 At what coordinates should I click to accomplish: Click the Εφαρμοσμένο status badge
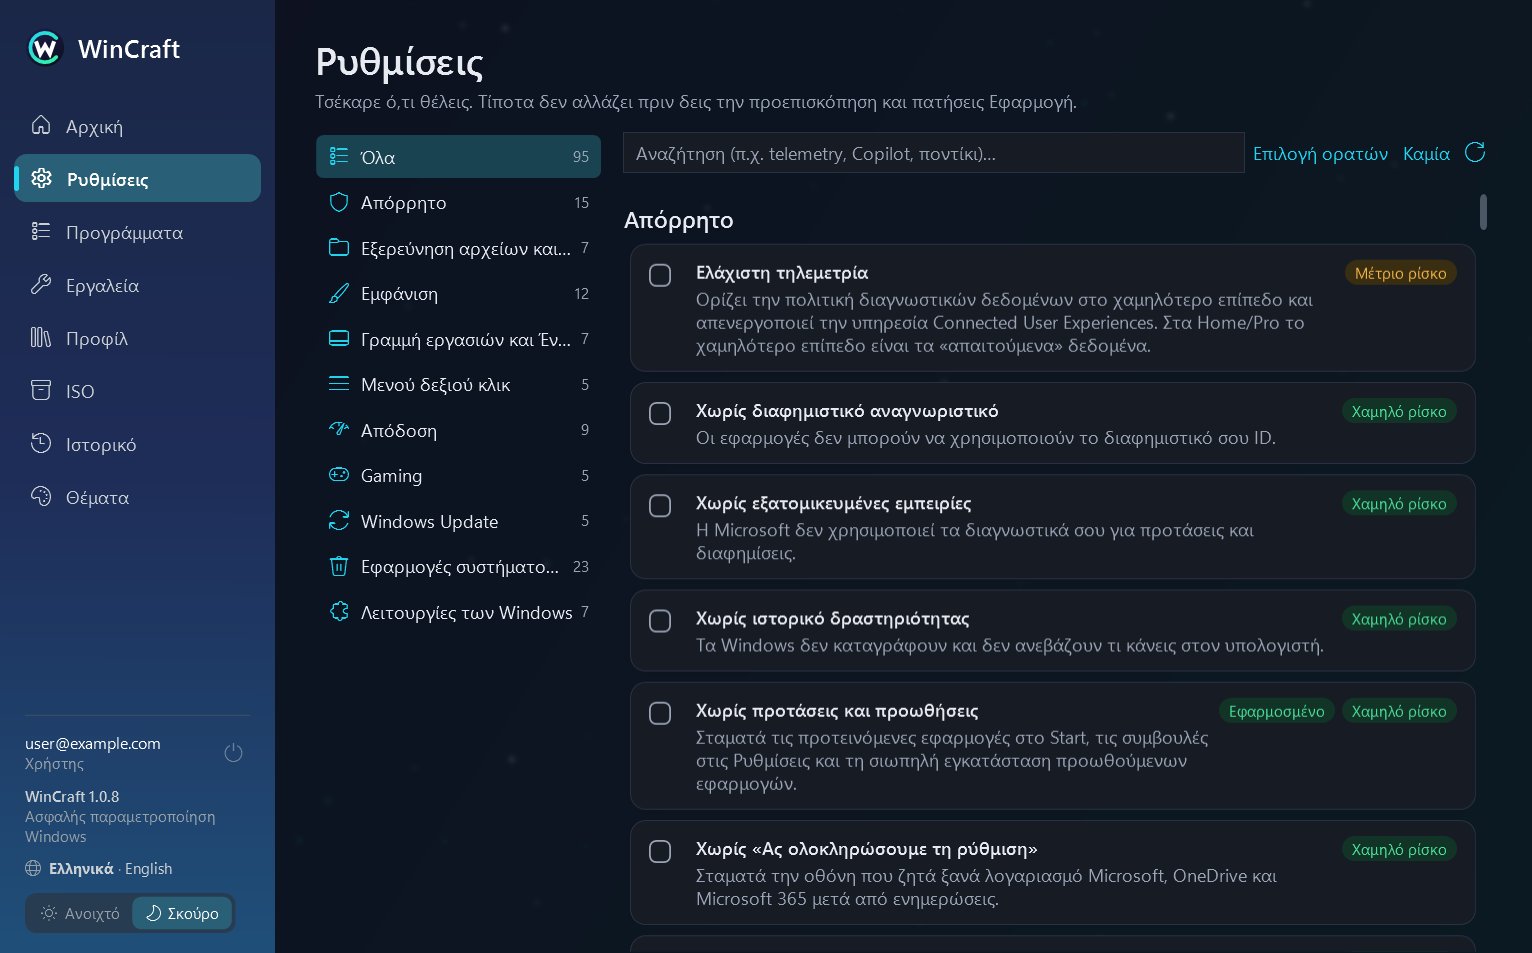click(x=1276, y=711)
